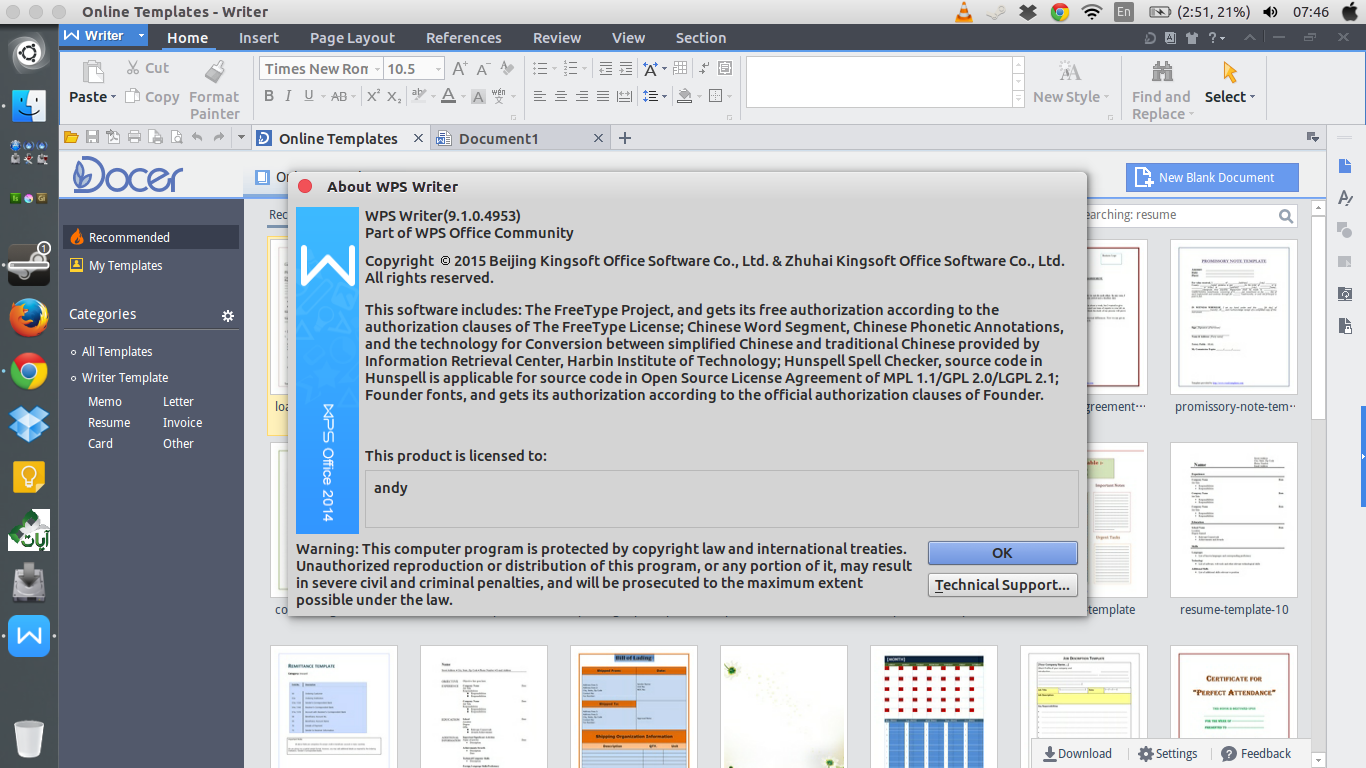Launch Firefox from the dock
This screenshot has height=768, width=1366.
(x=29, y=319)
